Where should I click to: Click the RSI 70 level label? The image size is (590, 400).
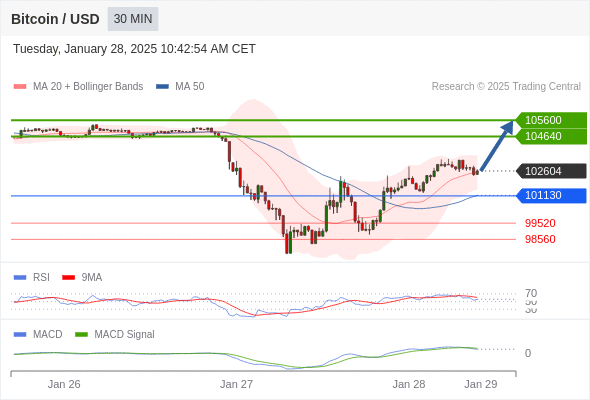(531, 293)
